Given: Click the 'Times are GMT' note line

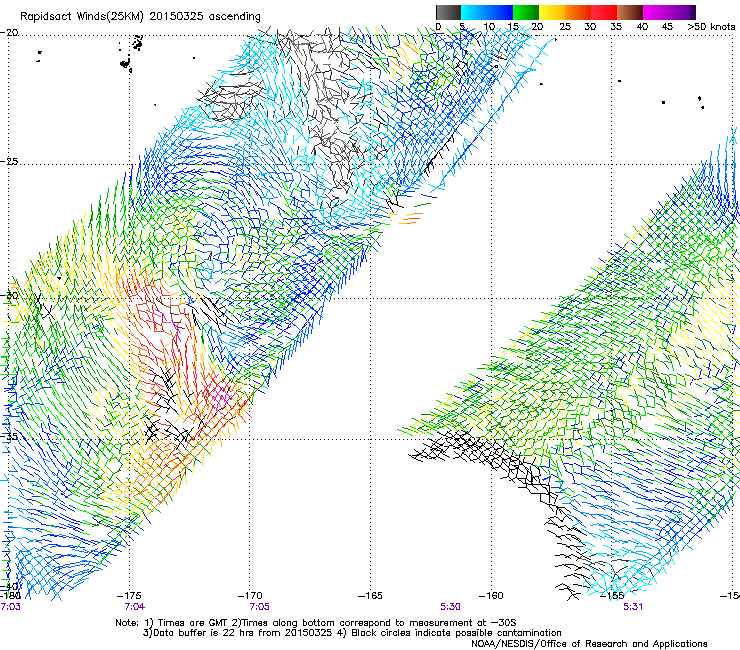Looking at the screenshot, I should 316,623.
